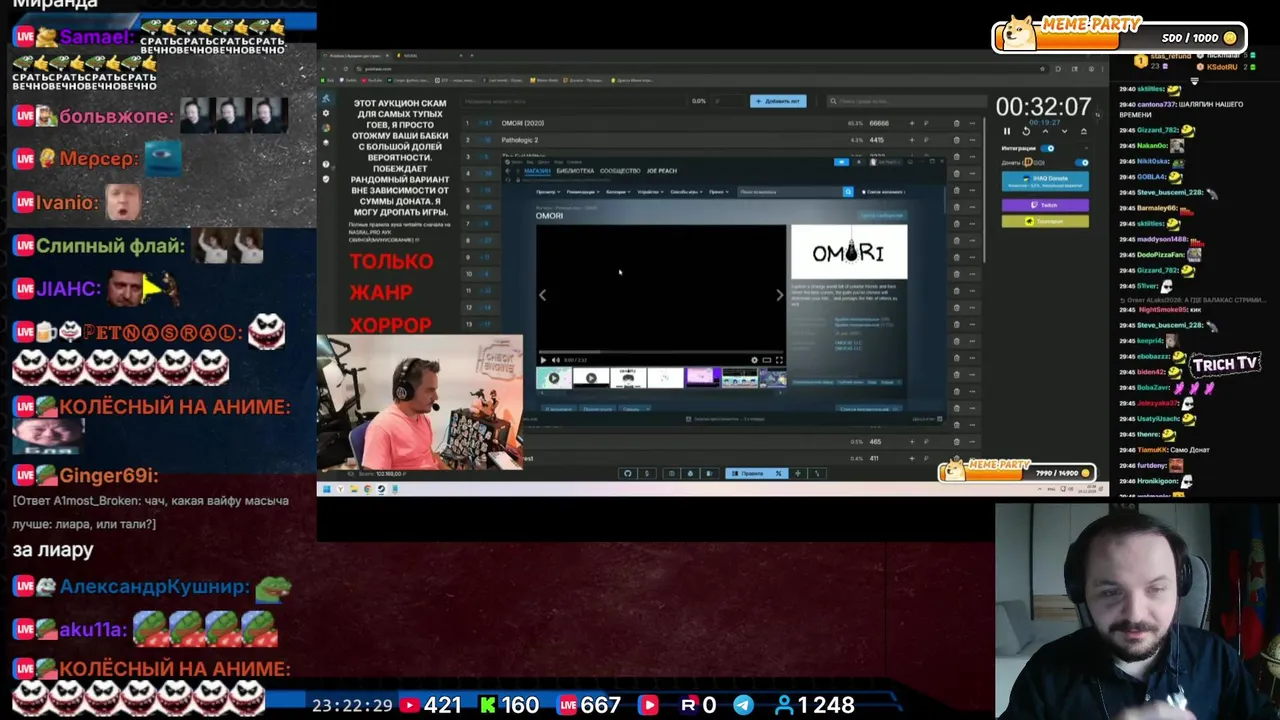
Task: Expand the Прочее store dropdown
Action: pos(718,191)
